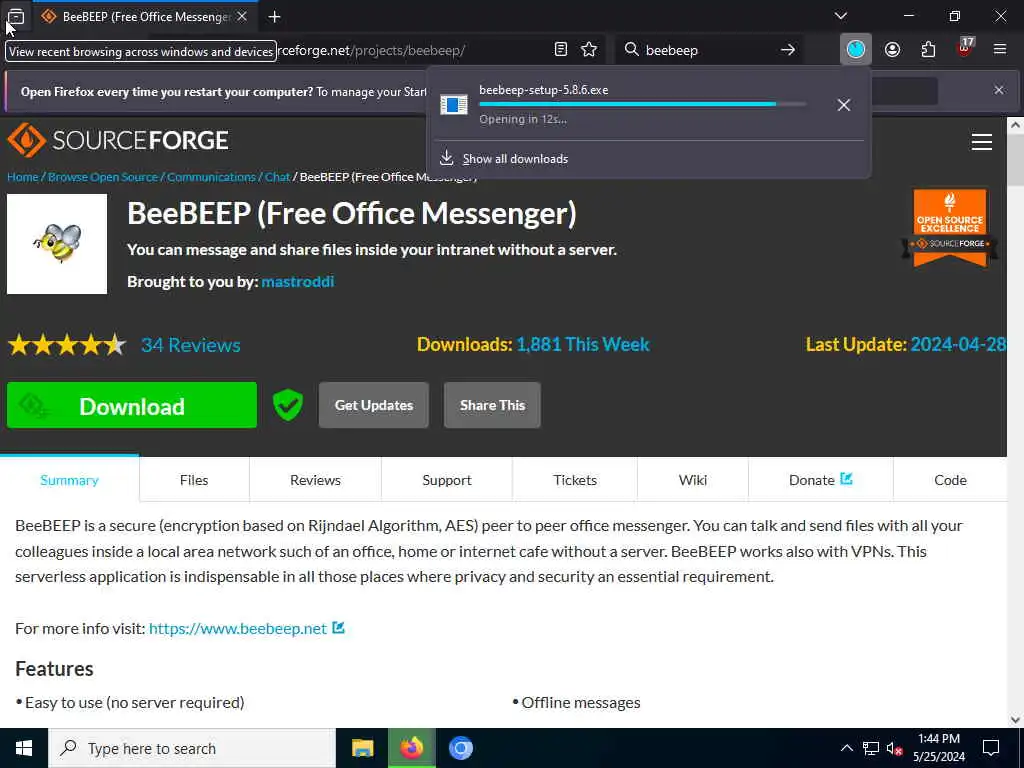Open the Donate tab
Screen dimensions: 1024x768
click(820, 480)
